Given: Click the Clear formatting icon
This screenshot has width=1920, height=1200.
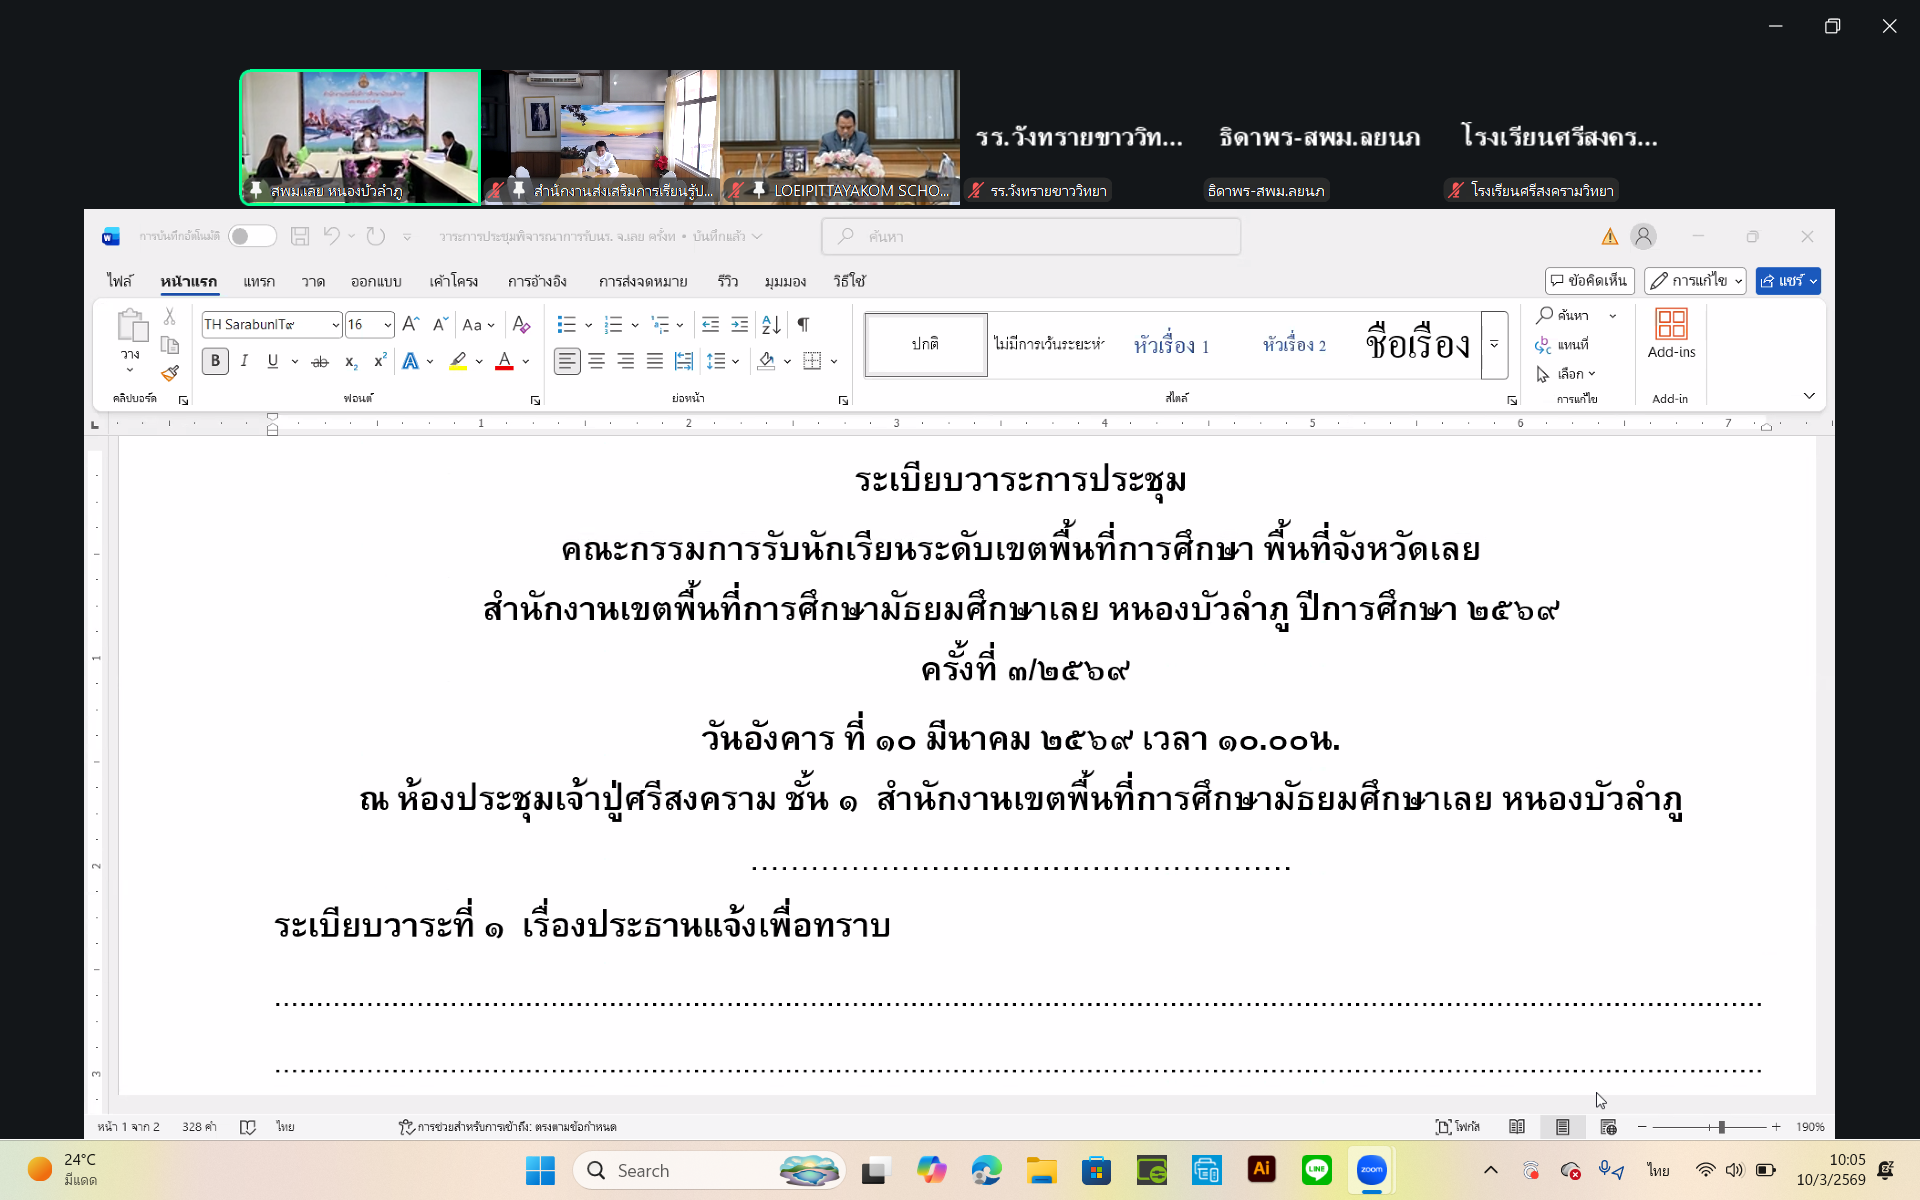Looking at the screenshot, I should click(521, 324).
